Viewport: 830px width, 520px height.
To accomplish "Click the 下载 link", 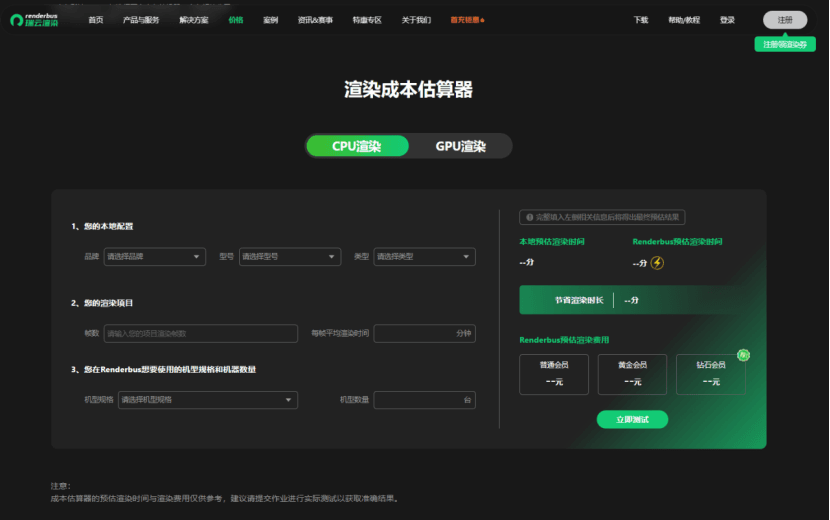I will 641,20.
